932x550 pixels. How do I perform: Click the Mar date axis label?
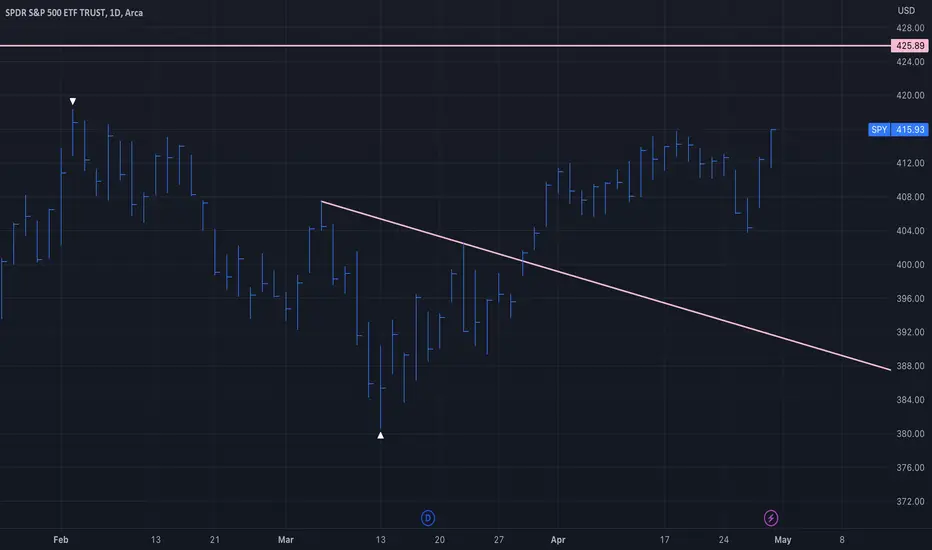[x=285, y=540]
